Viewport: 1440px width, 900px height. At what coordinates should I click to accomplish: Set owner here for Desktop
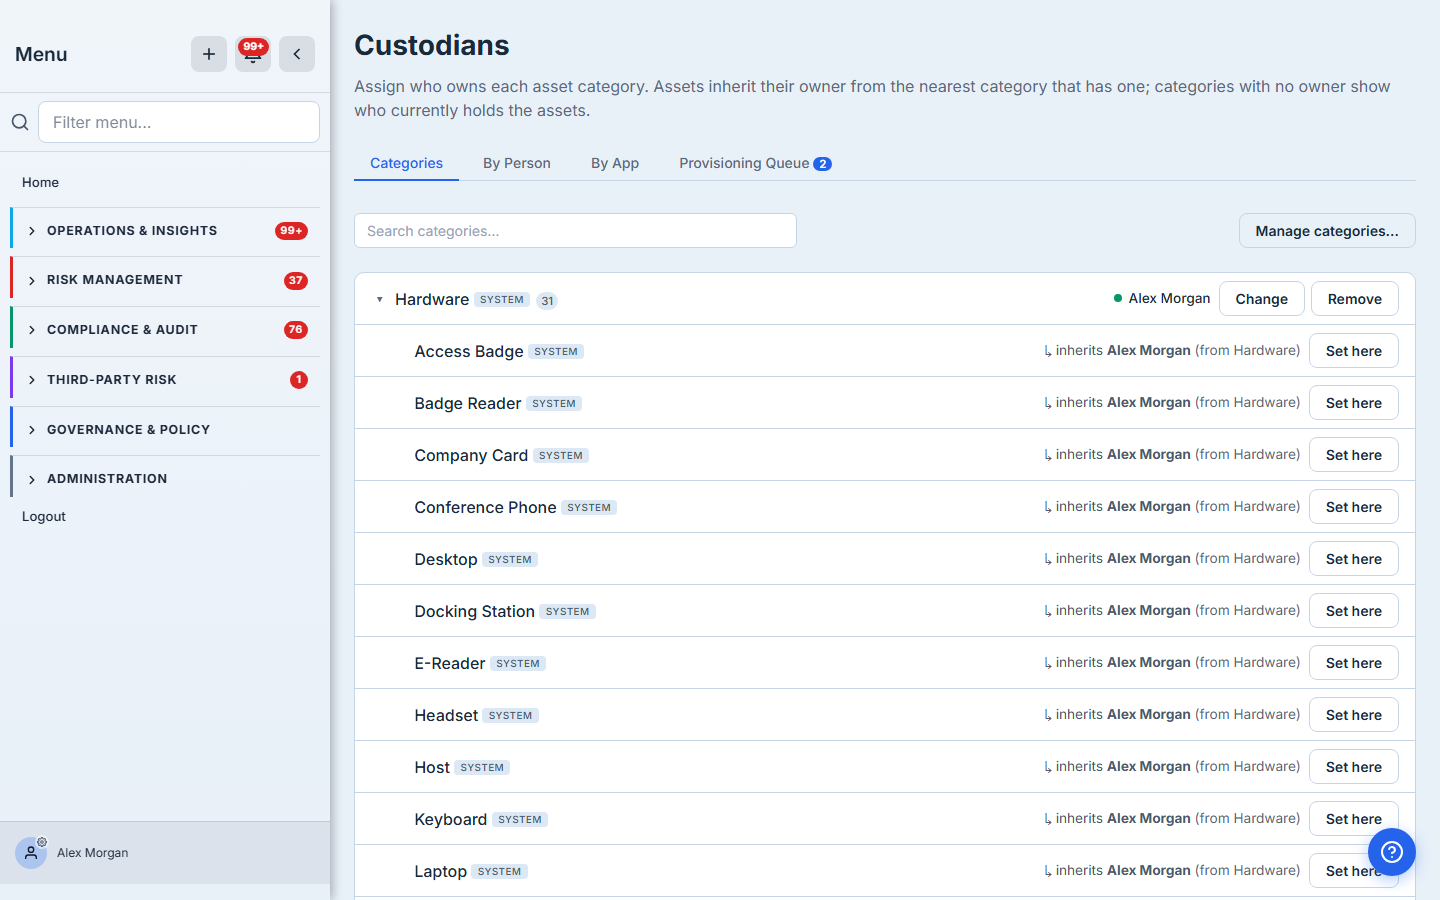click(1354, 559)
